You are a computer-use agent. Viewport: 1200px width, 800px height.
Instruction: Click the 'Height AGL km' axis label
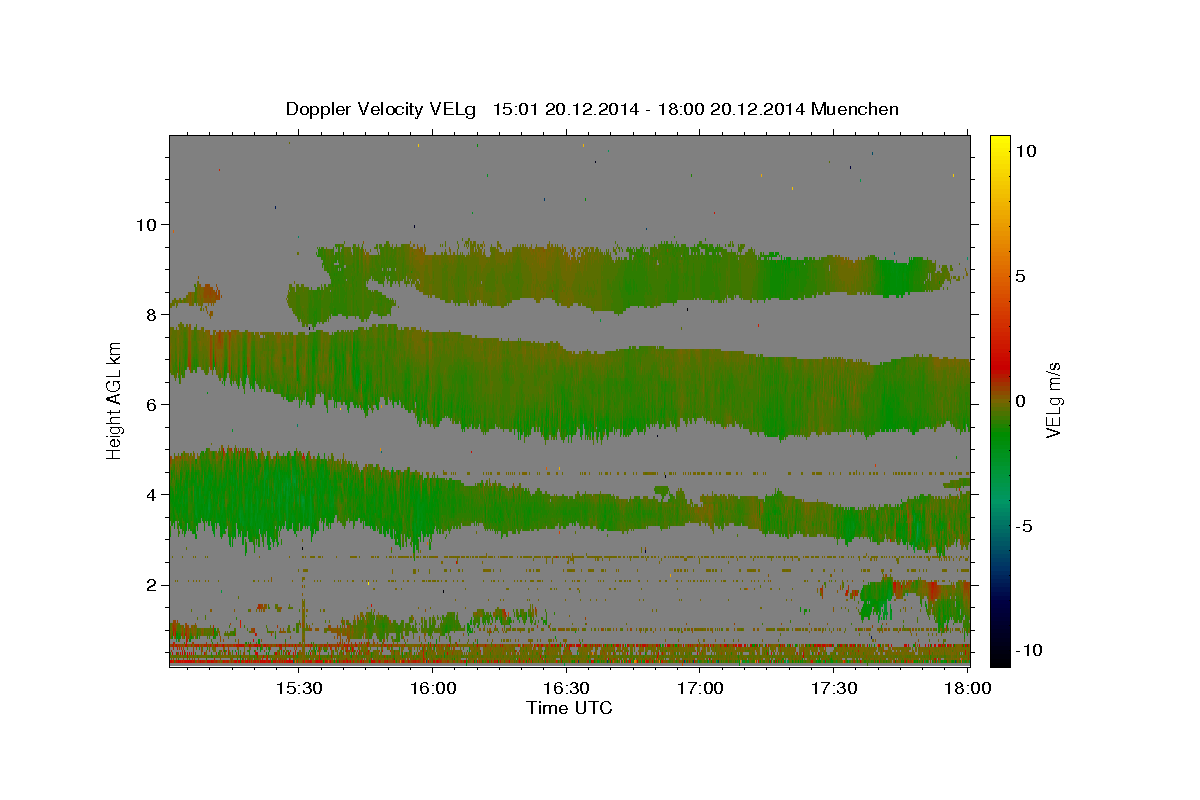(115, 400)
